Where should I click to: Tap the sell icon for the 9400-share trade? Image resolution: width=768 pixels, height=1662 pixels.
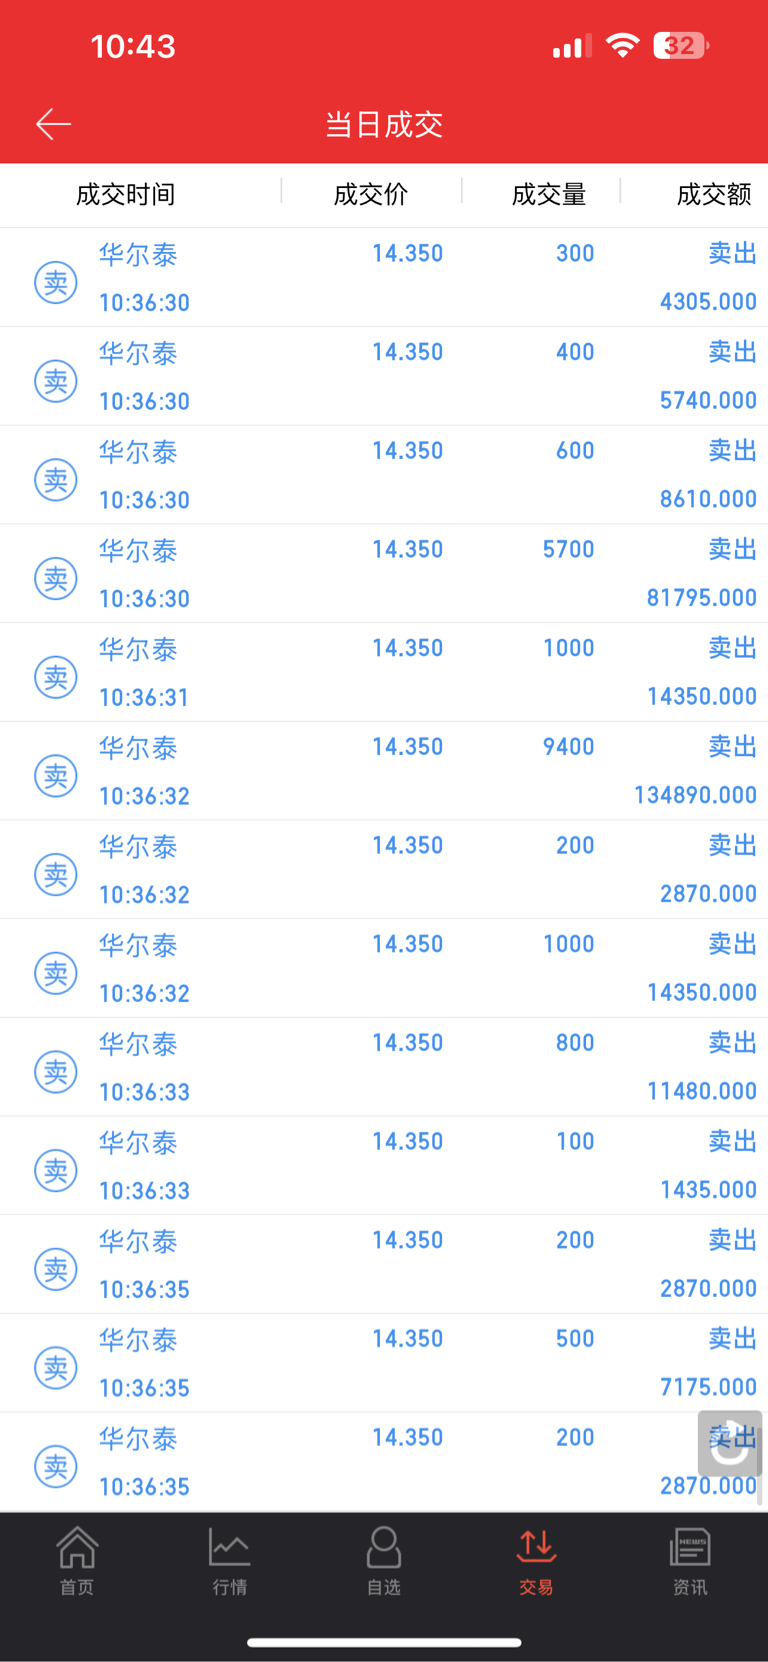click(56, 776)
